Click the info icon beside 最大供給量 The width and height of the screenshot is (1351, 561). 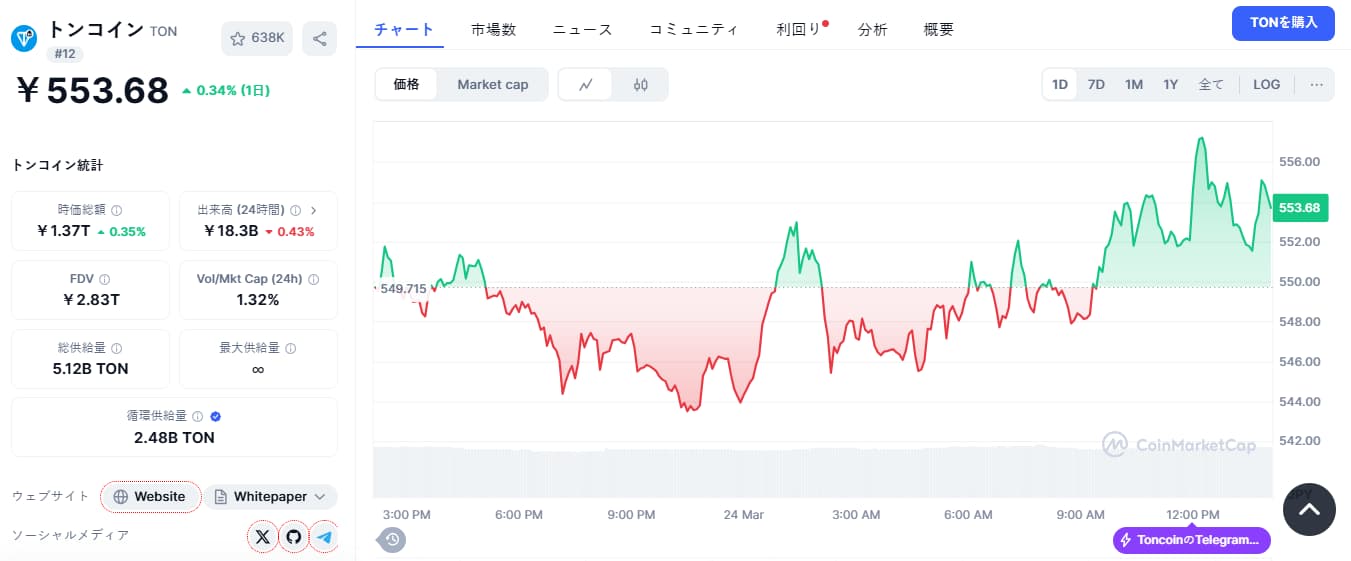(x=291, y=348)
